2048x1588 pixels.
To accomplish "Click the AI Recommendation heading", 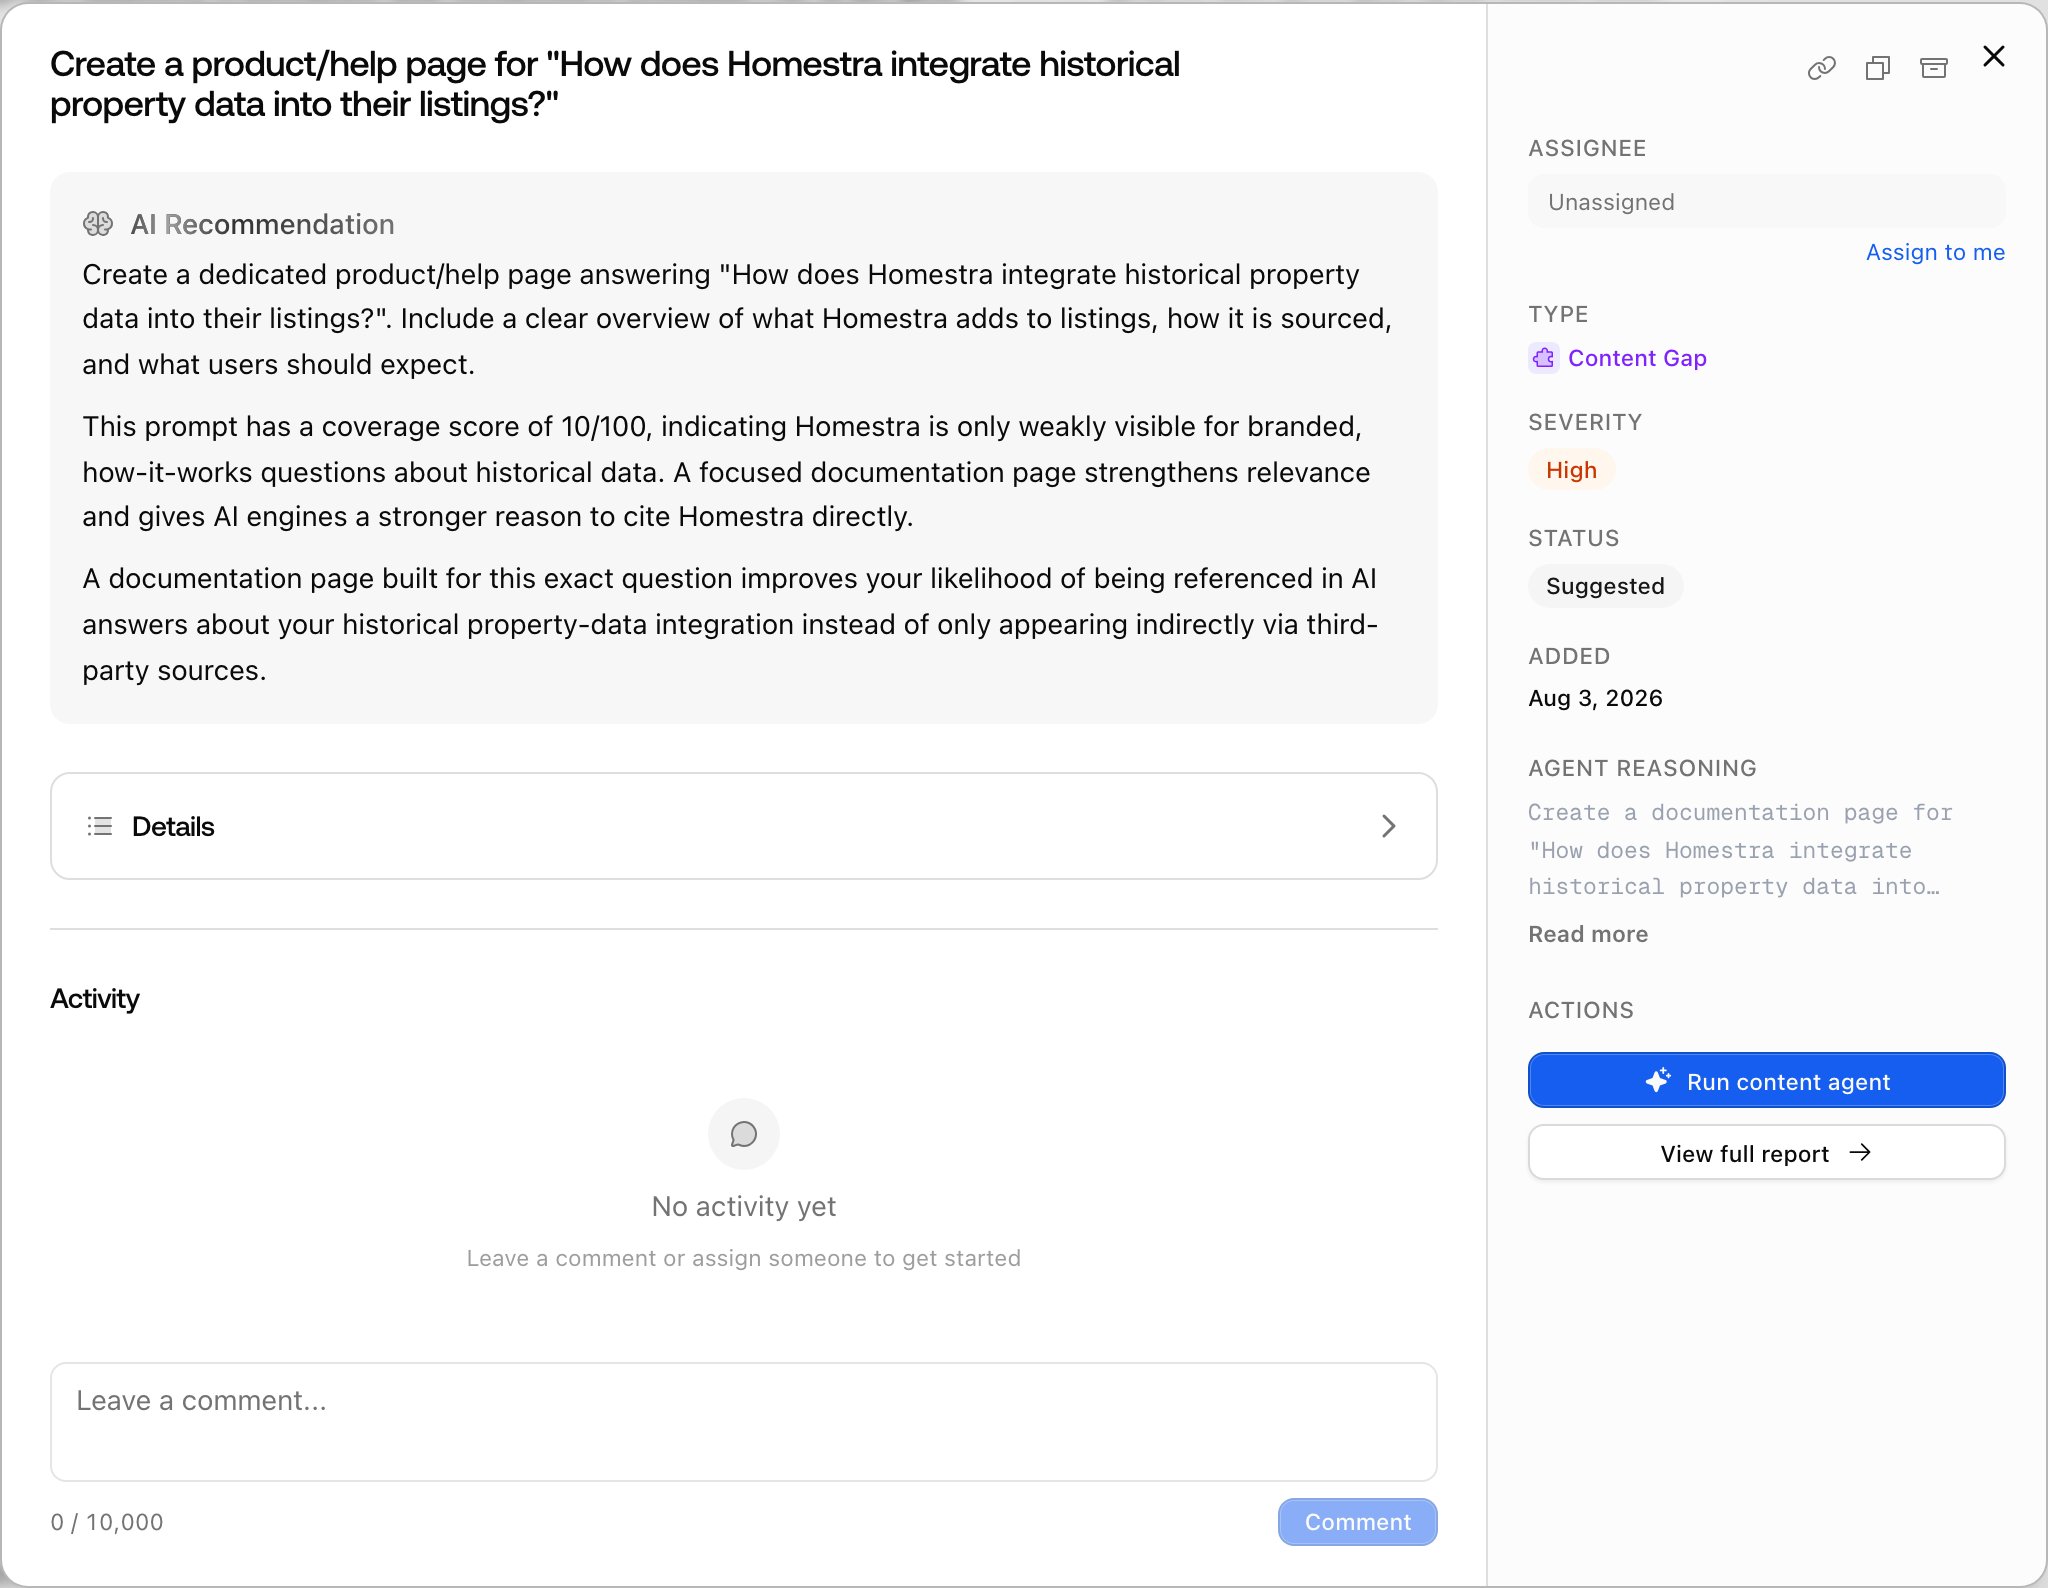I will point(262,224).
